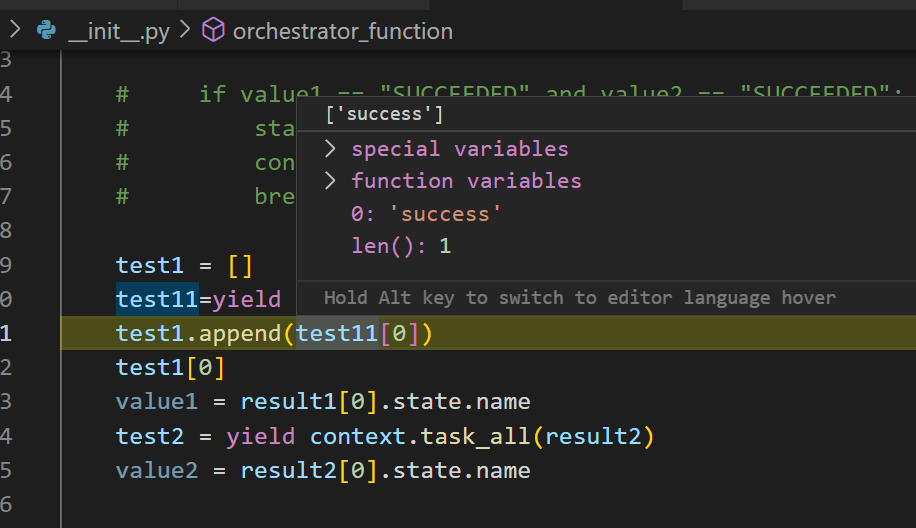Click result2[0].state.name expression
Screen dimensions: 916x528
pos(386,471)
